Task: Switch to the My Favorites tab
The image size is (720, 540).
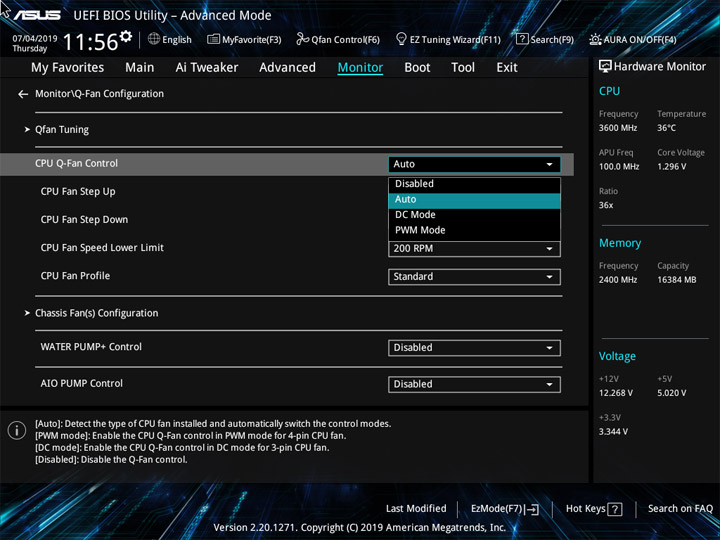Action: (68, 68)
